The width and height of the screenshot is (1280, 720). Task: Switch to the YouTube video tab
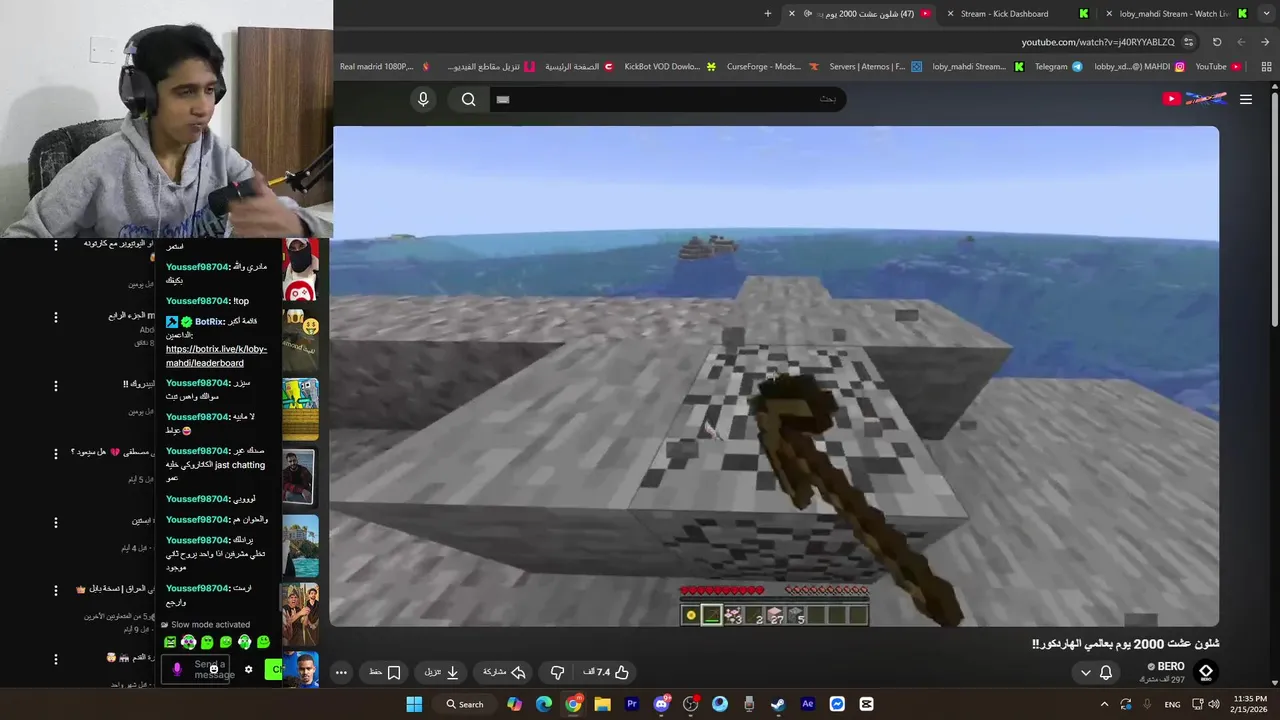coord(860,14)
